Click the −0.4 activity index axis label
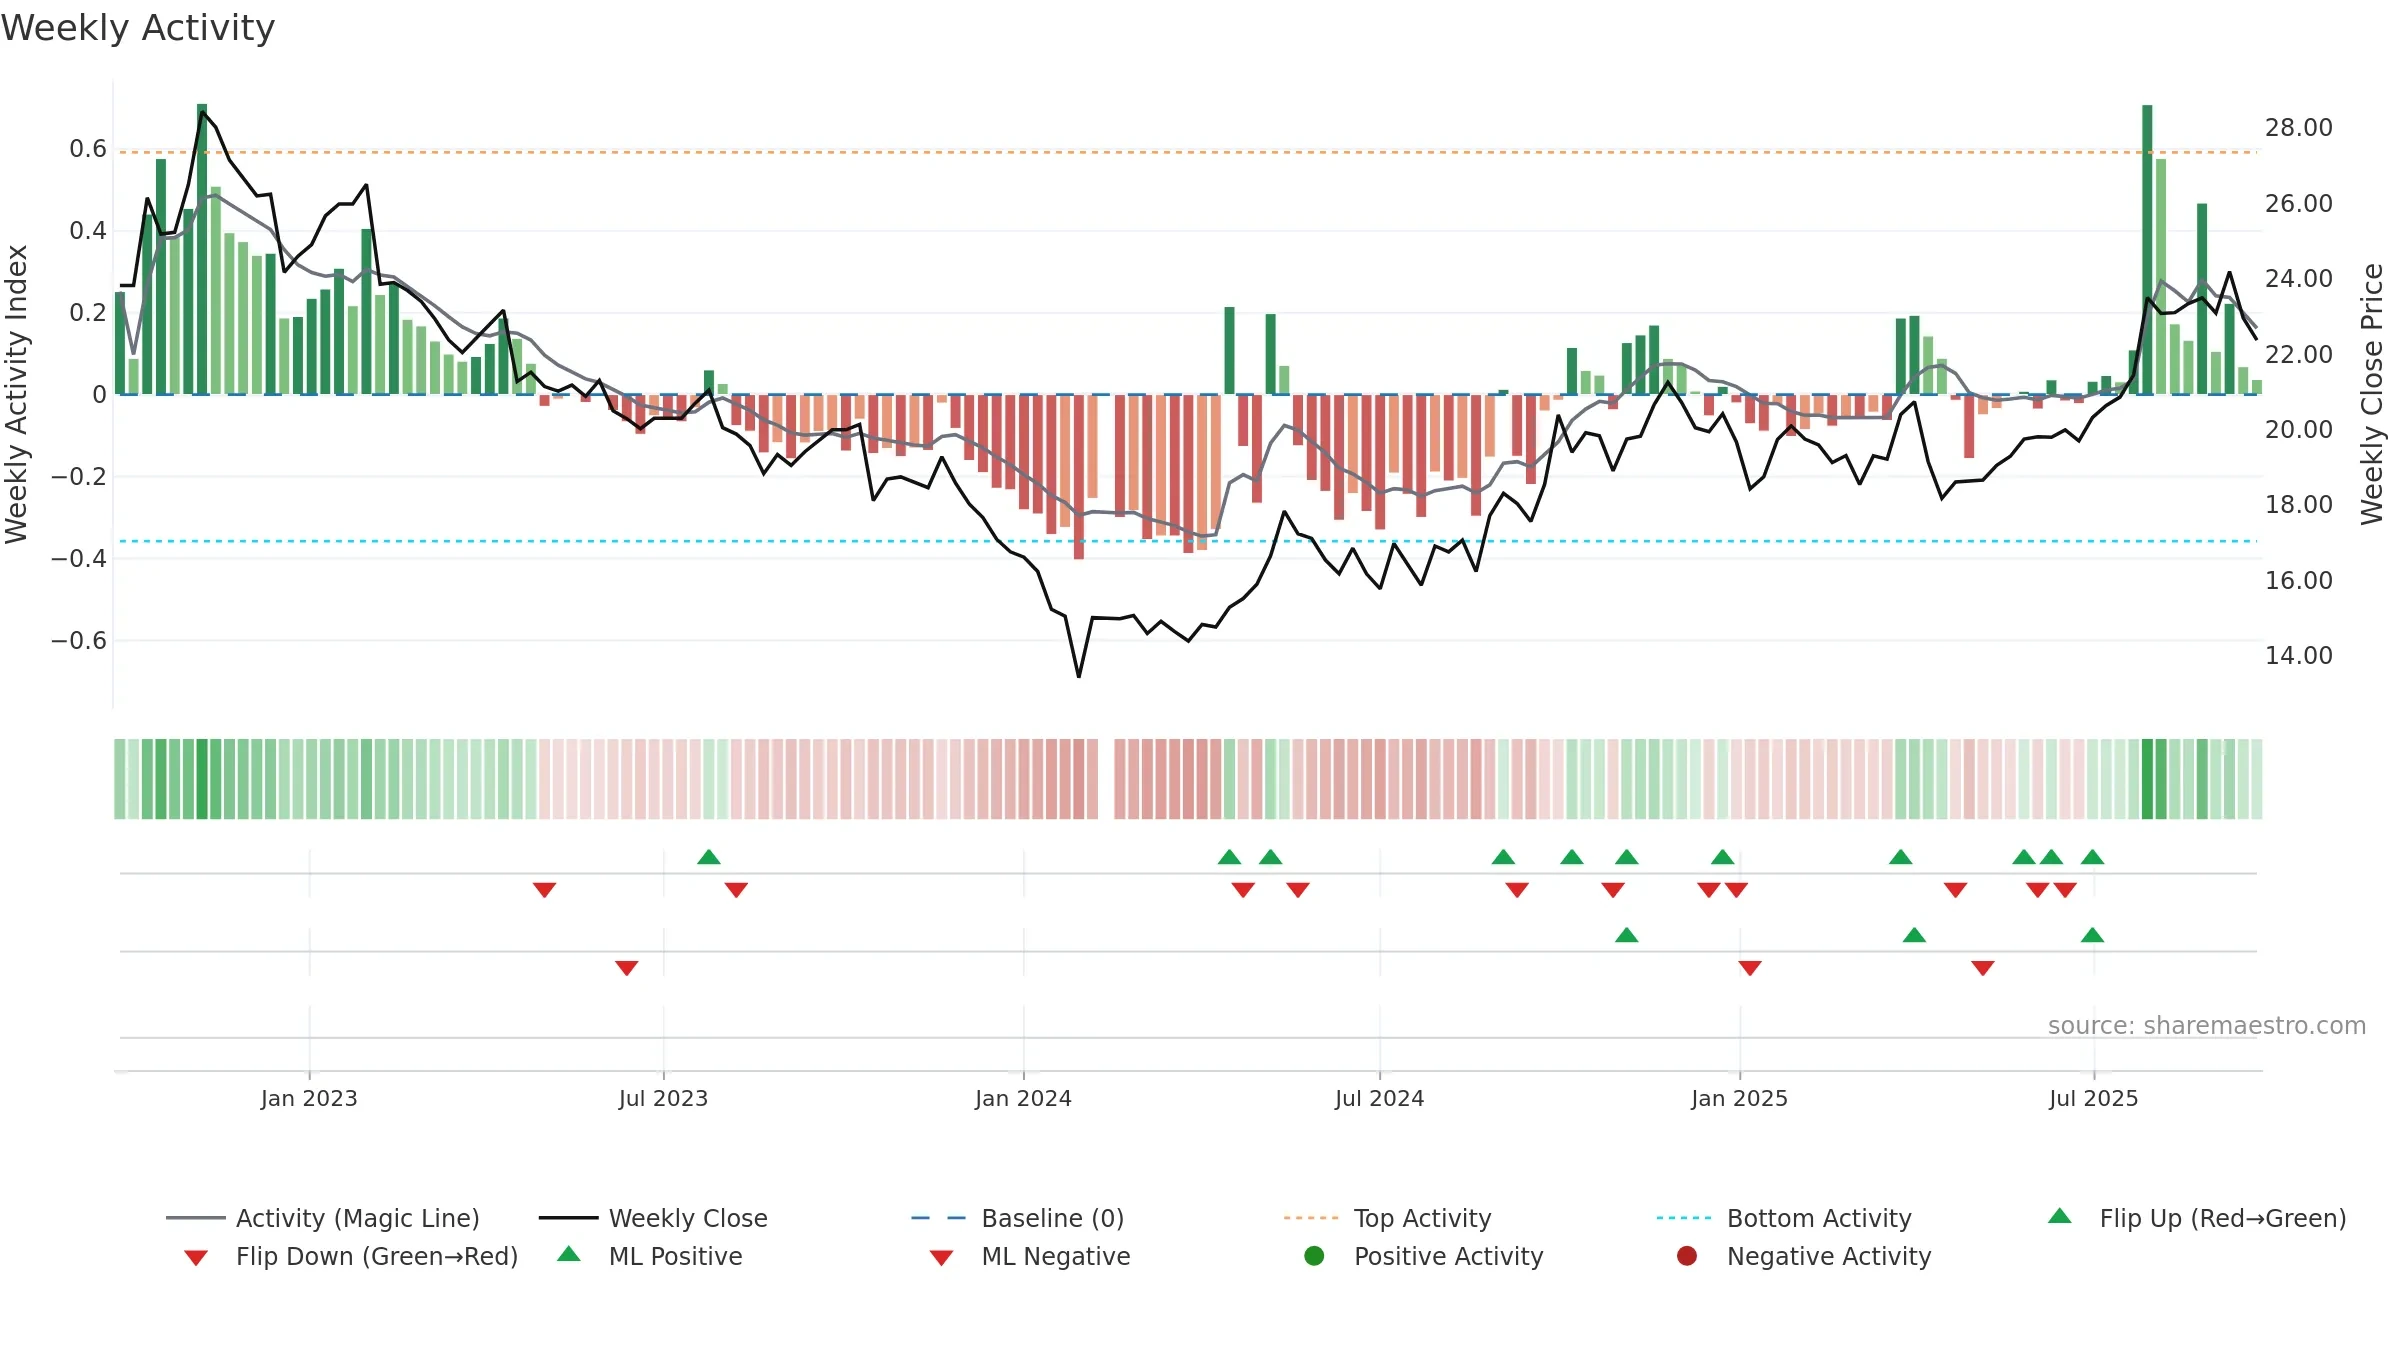Viewport: 2400px width, 1350px height. tap(79, 558)
